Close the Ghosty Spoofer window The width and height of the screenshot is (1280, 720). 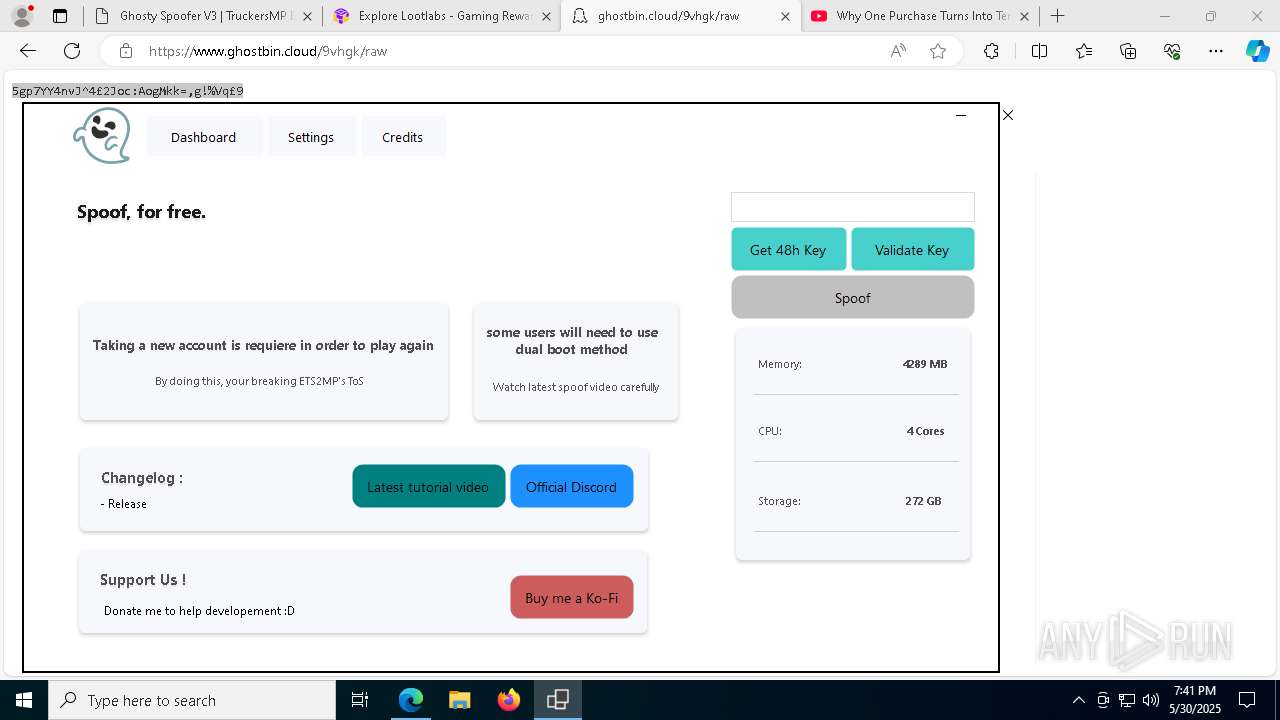pos(1008,115)
